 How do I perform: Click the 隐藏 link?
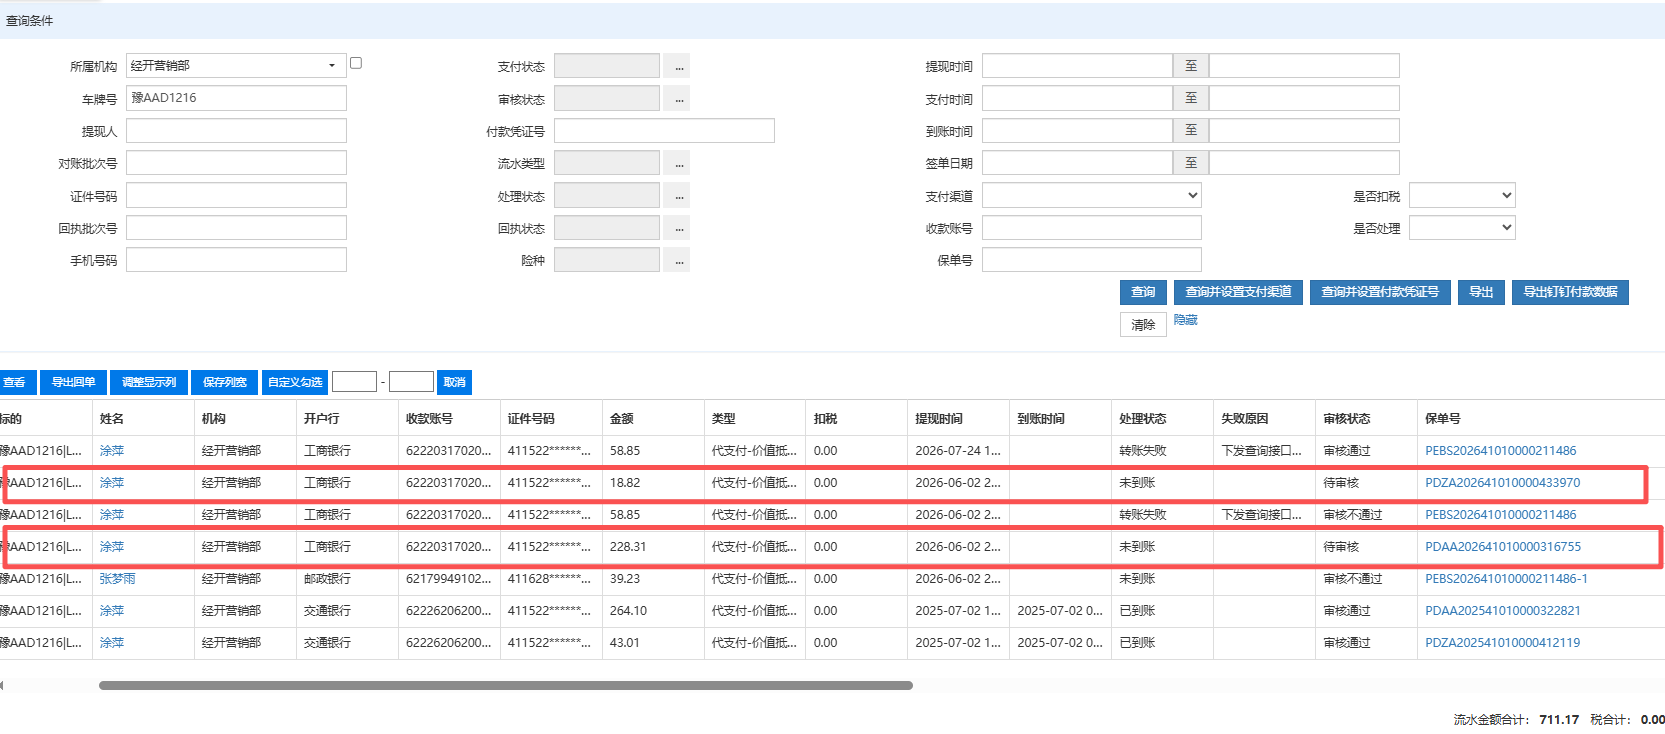point(1186,320)
